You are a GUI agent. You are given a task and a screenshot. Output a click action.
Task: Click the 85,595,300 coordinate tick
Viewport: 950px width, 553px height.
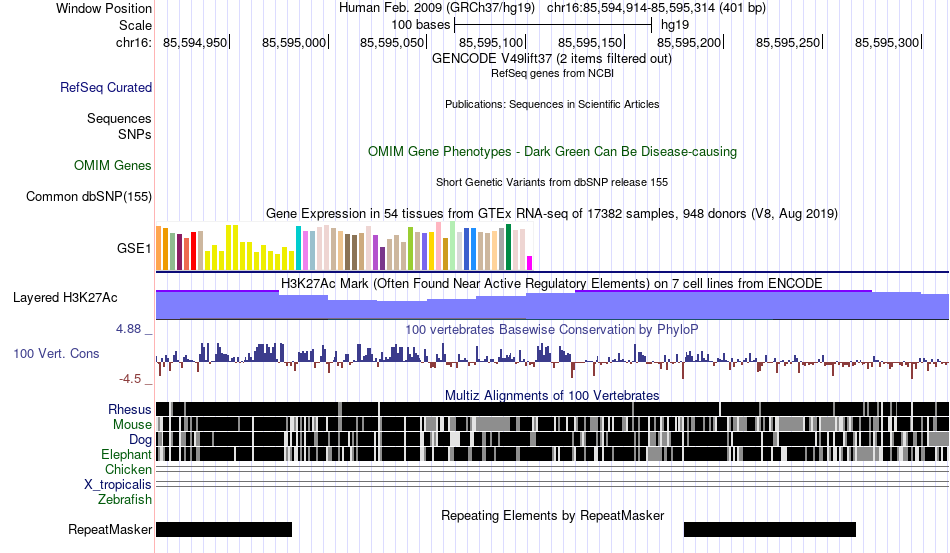[x=888, y=42]
